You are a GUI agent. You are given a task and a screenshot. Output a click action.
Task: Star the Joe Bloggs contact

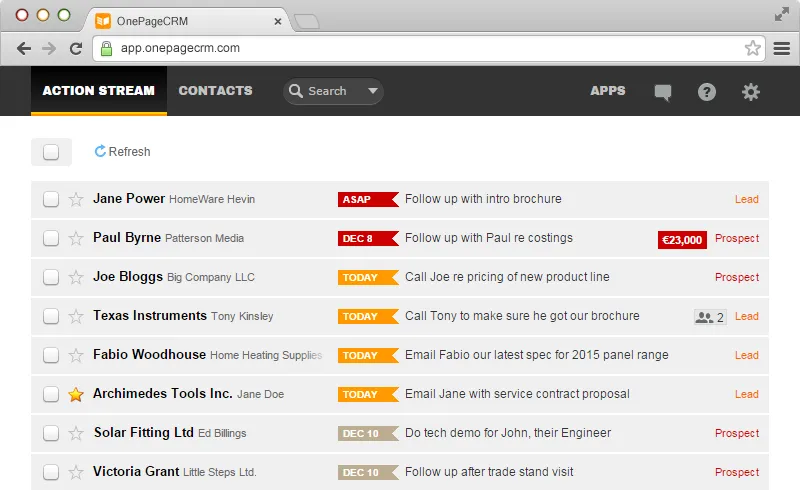point(76,277)
